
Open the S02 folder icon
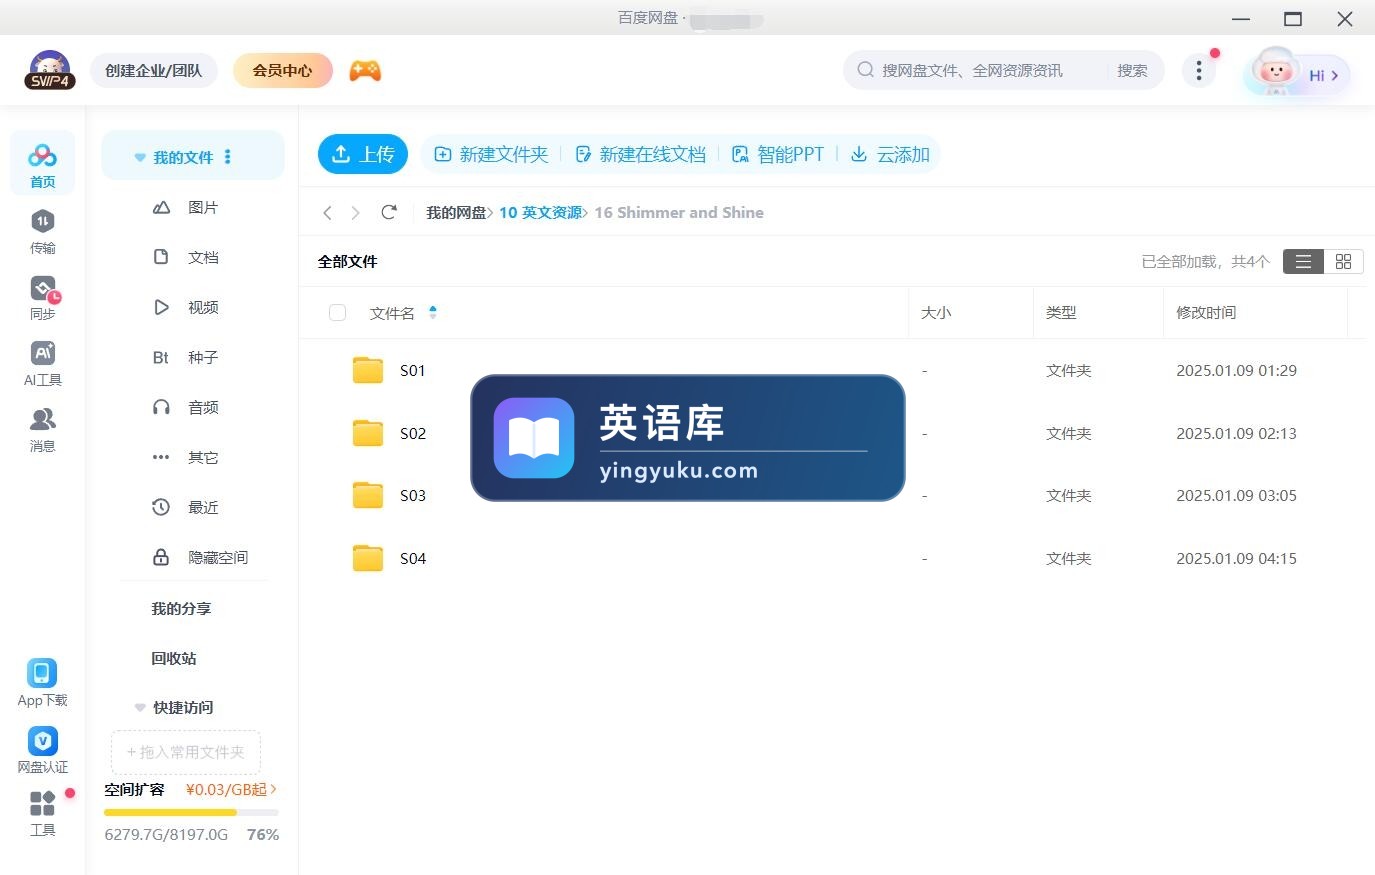tap(368, 433)
